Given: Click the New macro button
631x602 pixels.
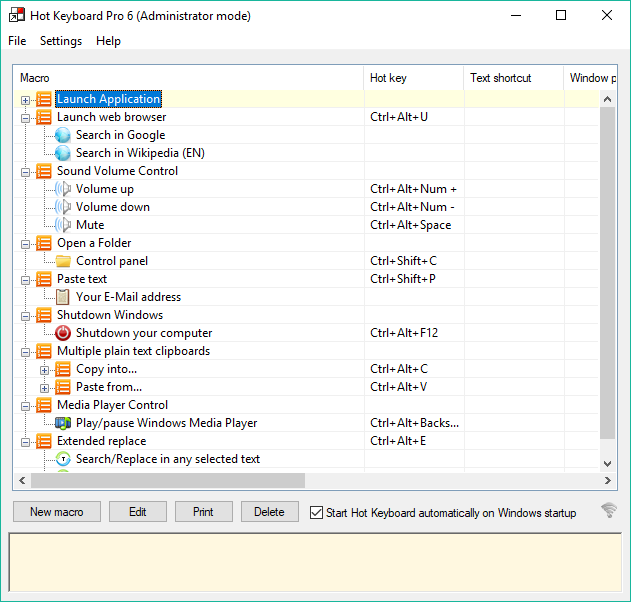Looking at the screenshot, I should coord(57,512).
